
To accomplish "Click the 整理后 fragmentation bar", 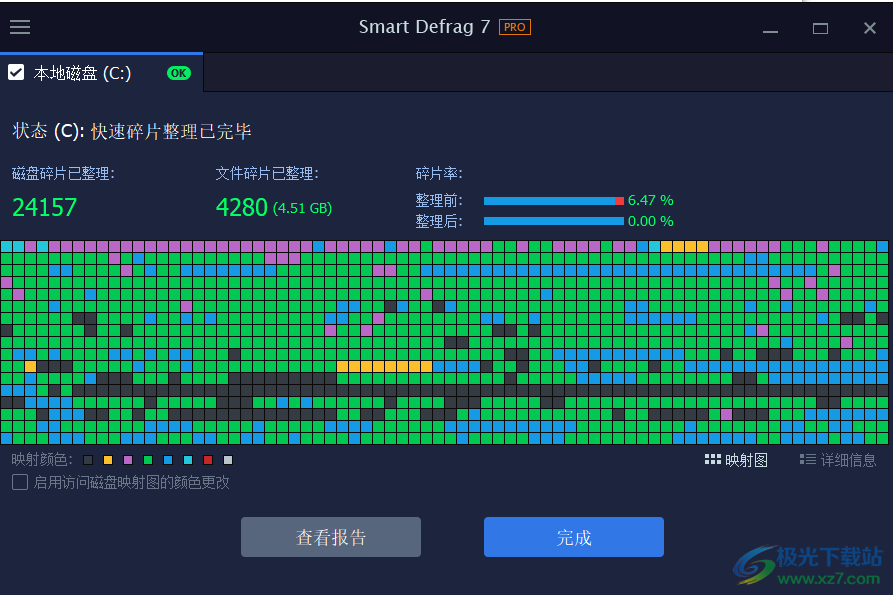I will (x=554, y=221).
